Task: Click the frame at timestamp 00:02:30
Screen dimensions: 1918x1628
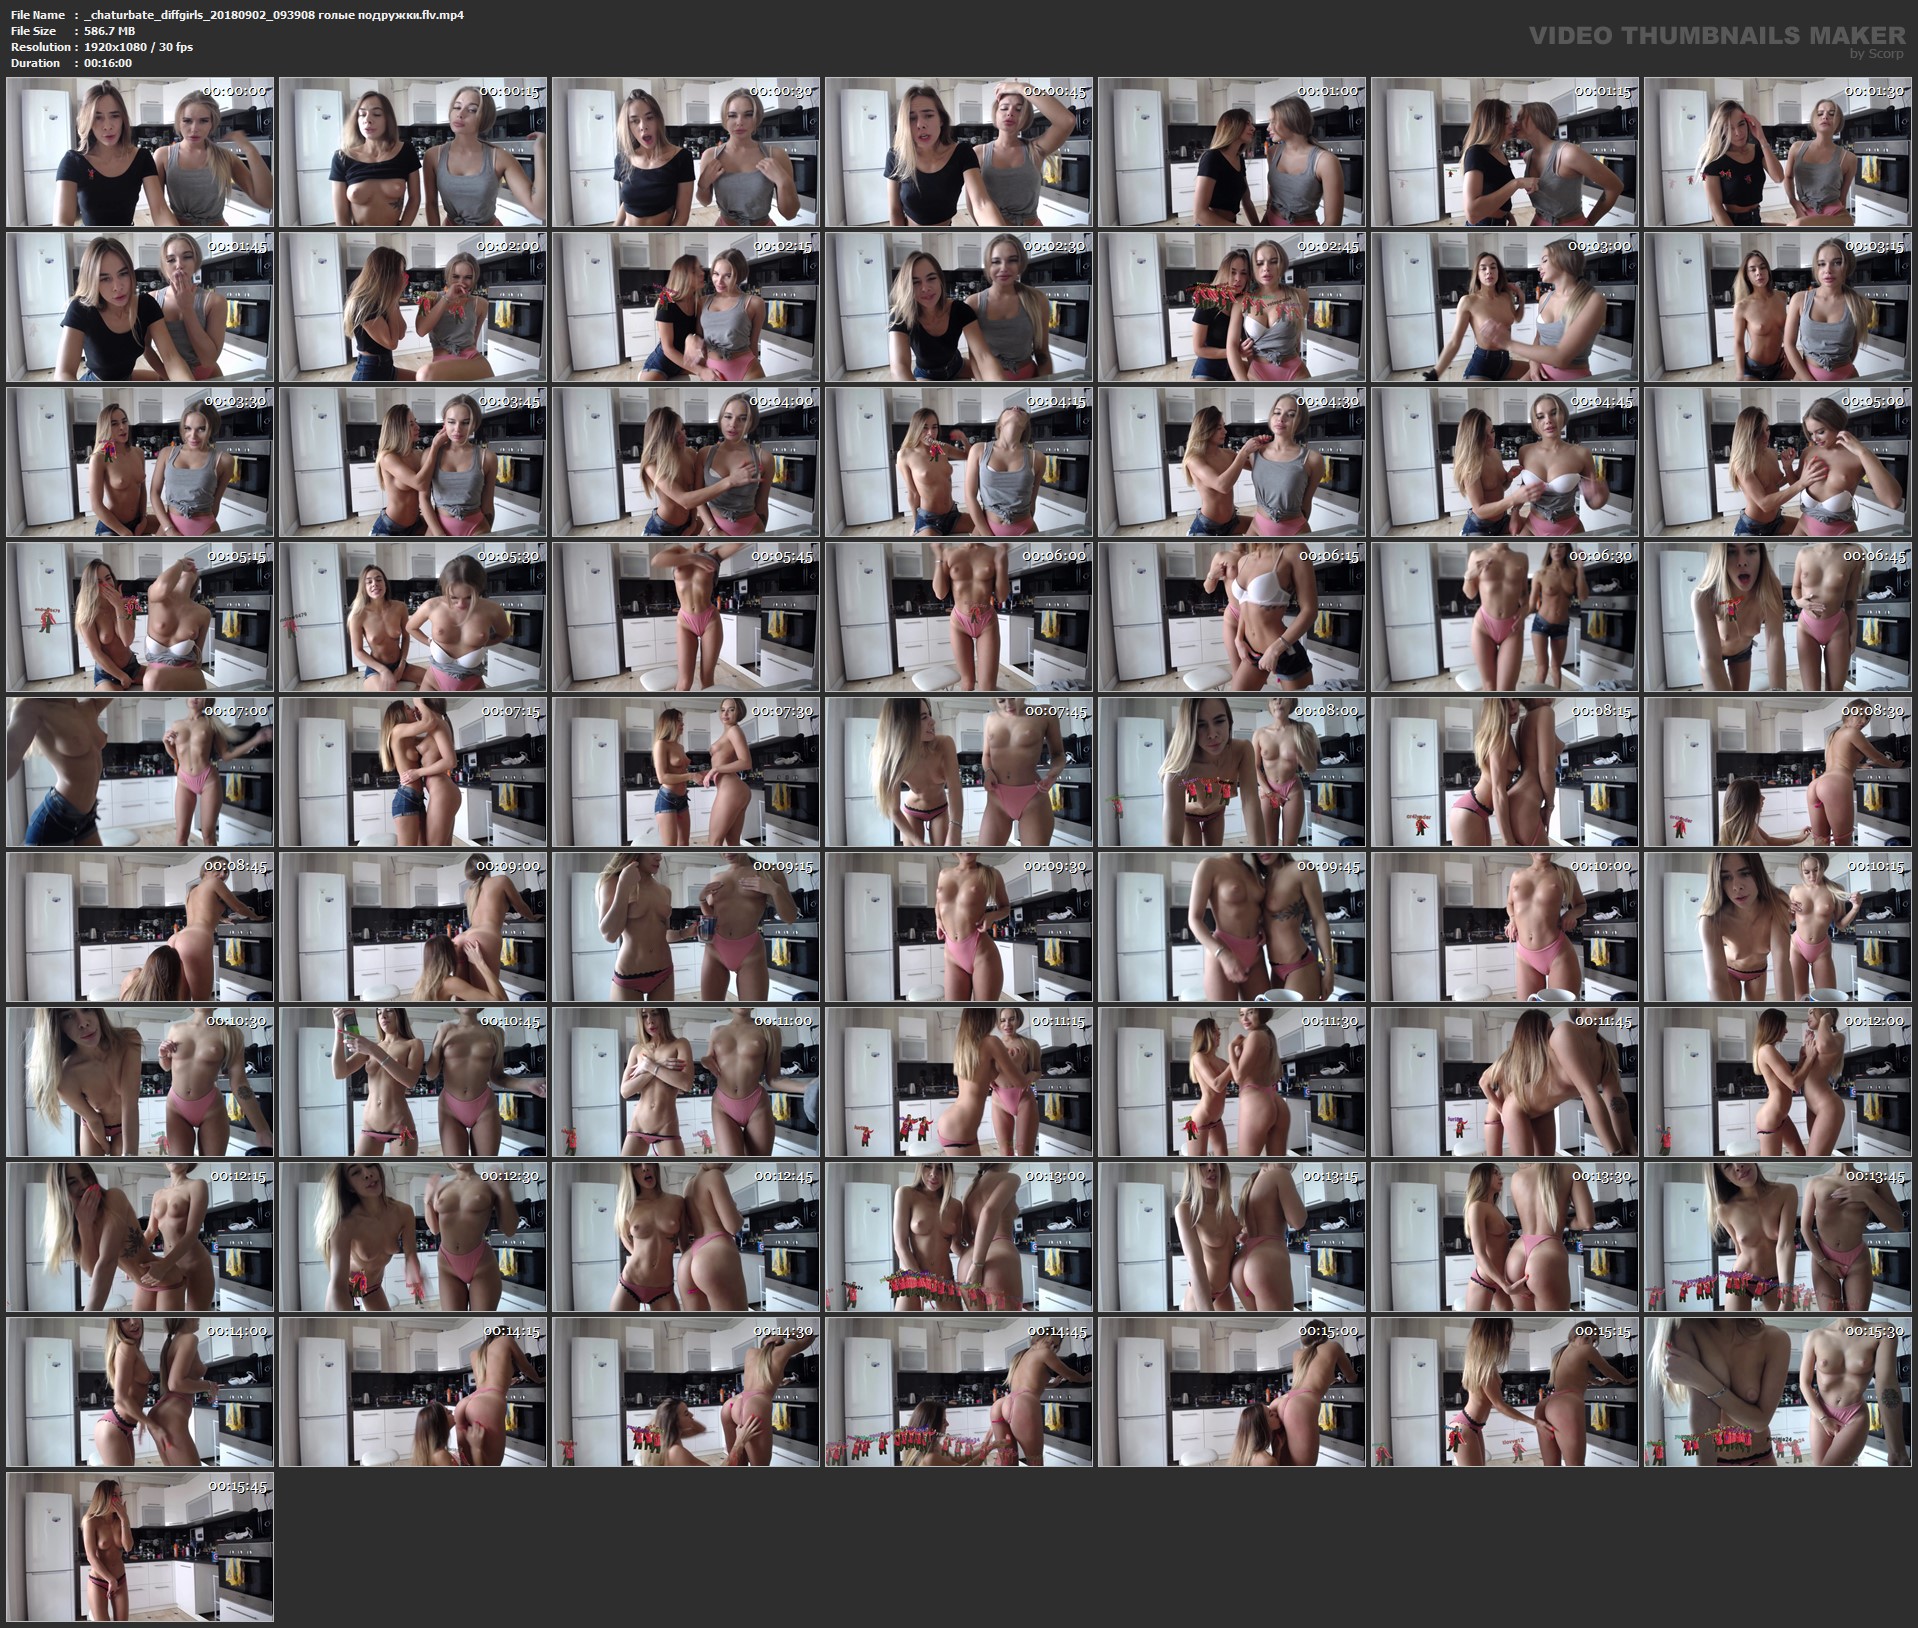Action: 959,307
